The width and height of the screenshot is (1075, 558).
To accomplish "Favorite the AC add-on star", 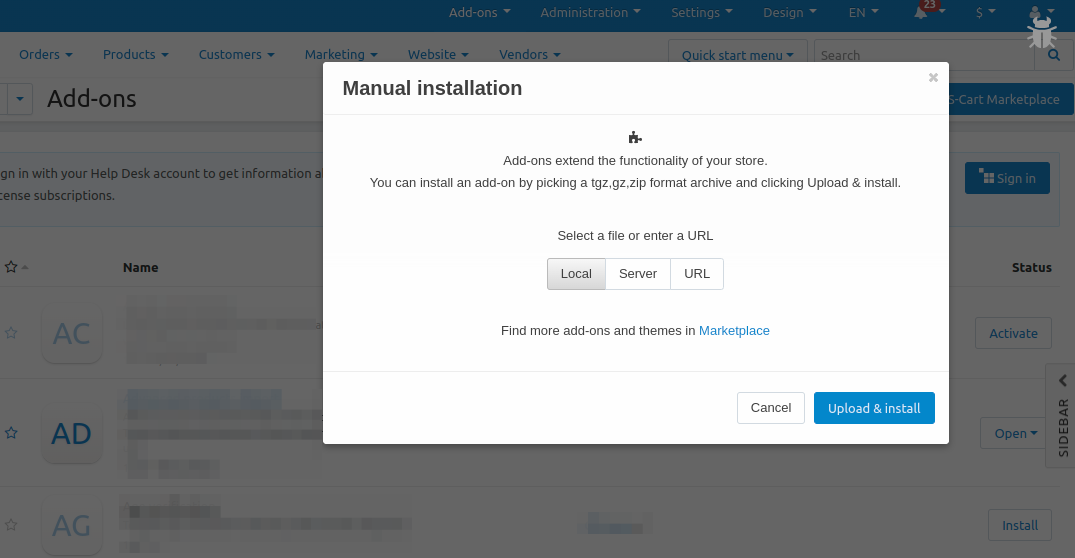I will coord(12,333).
